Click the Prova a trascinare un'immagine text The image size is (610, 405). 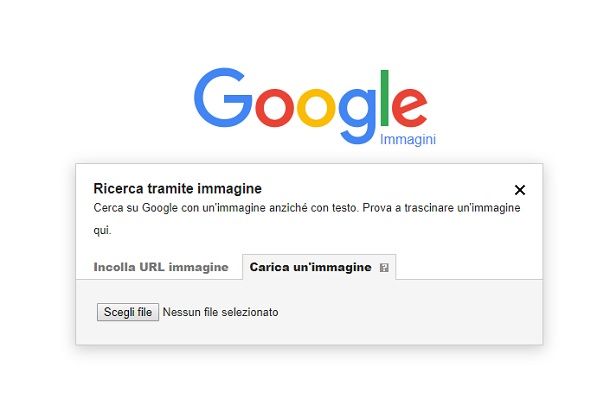click(x=441, y=208)
